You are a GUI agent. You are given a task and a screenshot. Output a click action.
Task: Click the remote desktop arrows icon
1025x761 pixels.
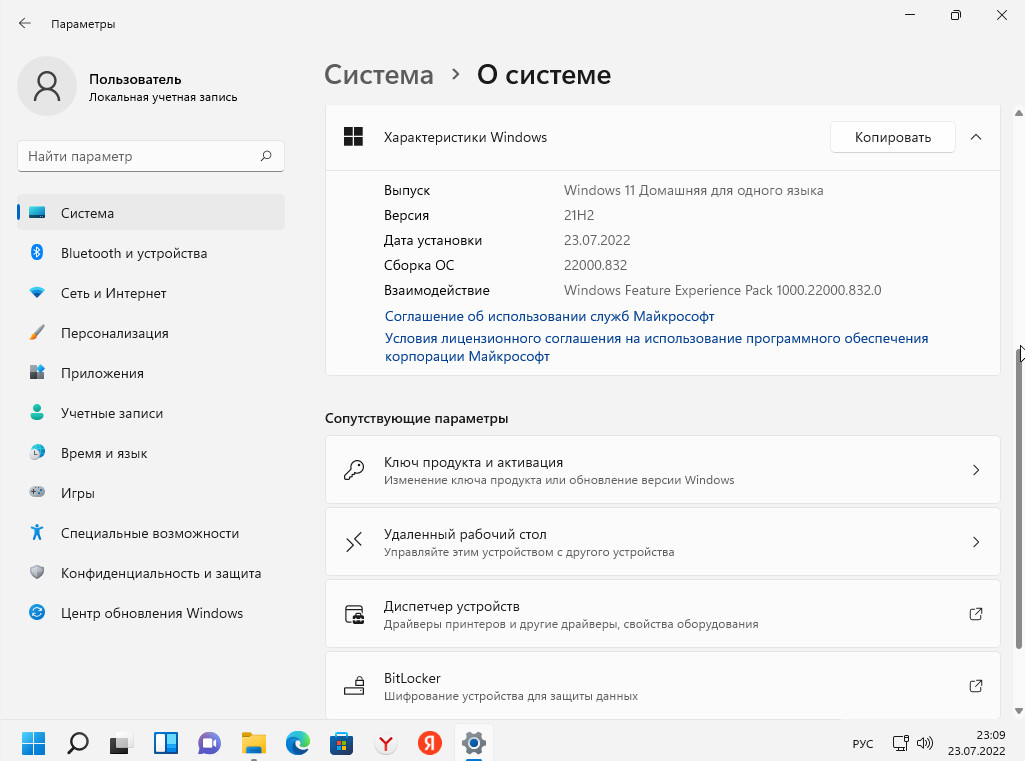[354, 541]
